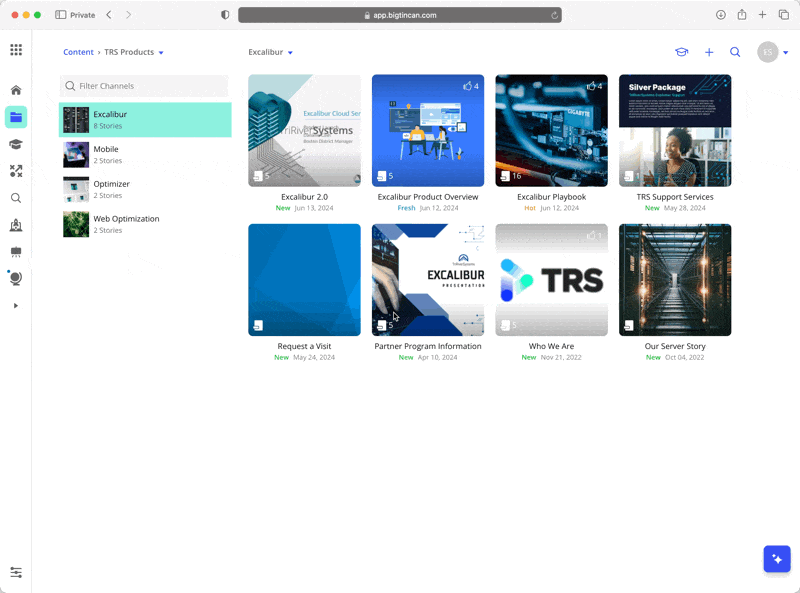Open the graduation cap learning sidebar icon

click(x=16, y=144)
